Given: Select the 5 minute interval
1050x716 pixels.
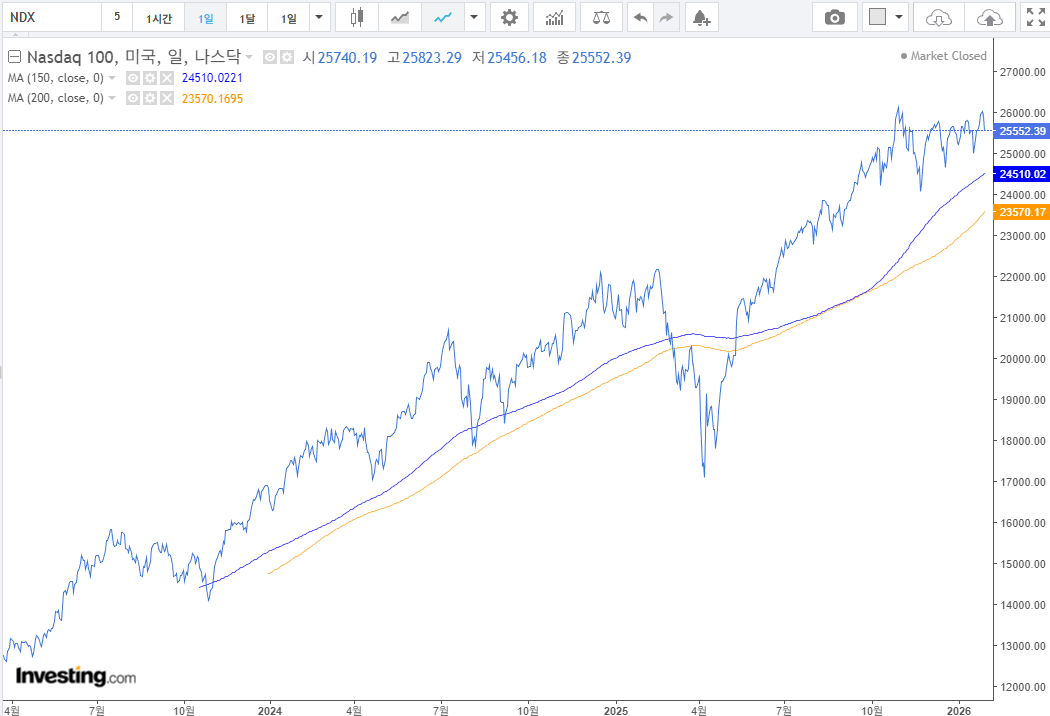Looking at the screenshot, I should [117, 17].
